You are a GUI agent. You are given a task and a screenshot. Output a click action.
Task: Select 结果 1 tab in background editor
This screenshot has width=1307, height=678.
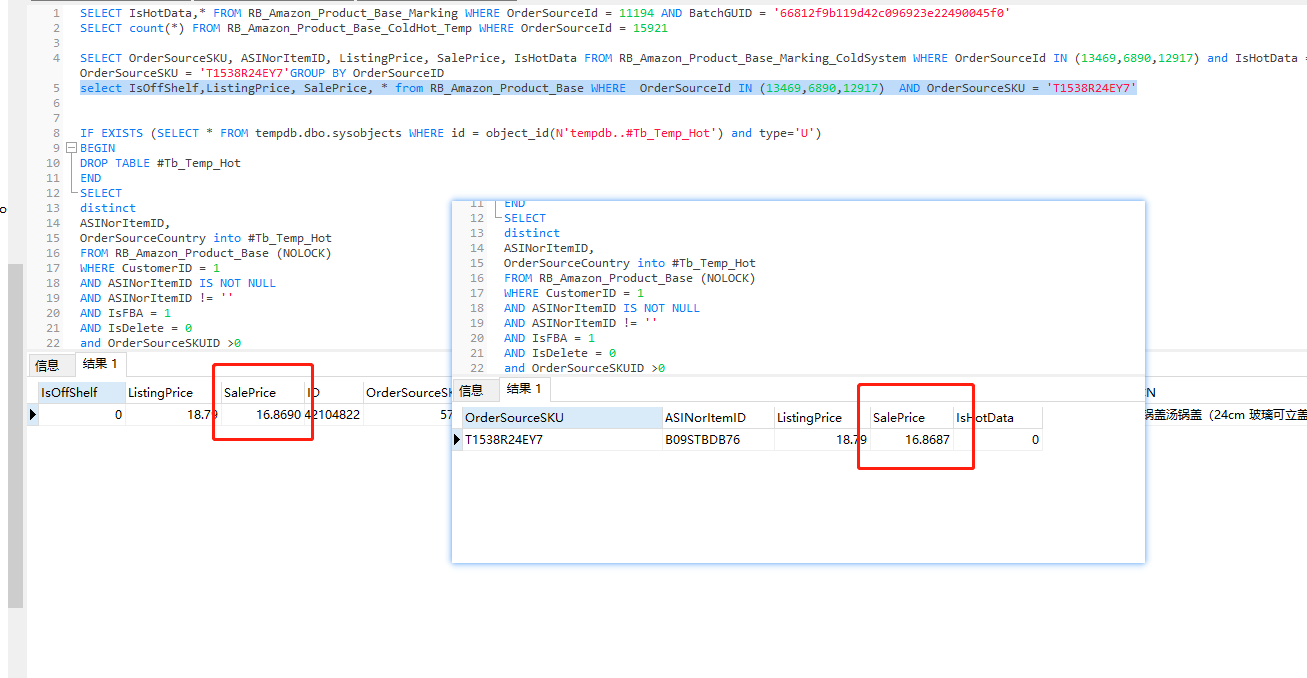coord(100,364)
